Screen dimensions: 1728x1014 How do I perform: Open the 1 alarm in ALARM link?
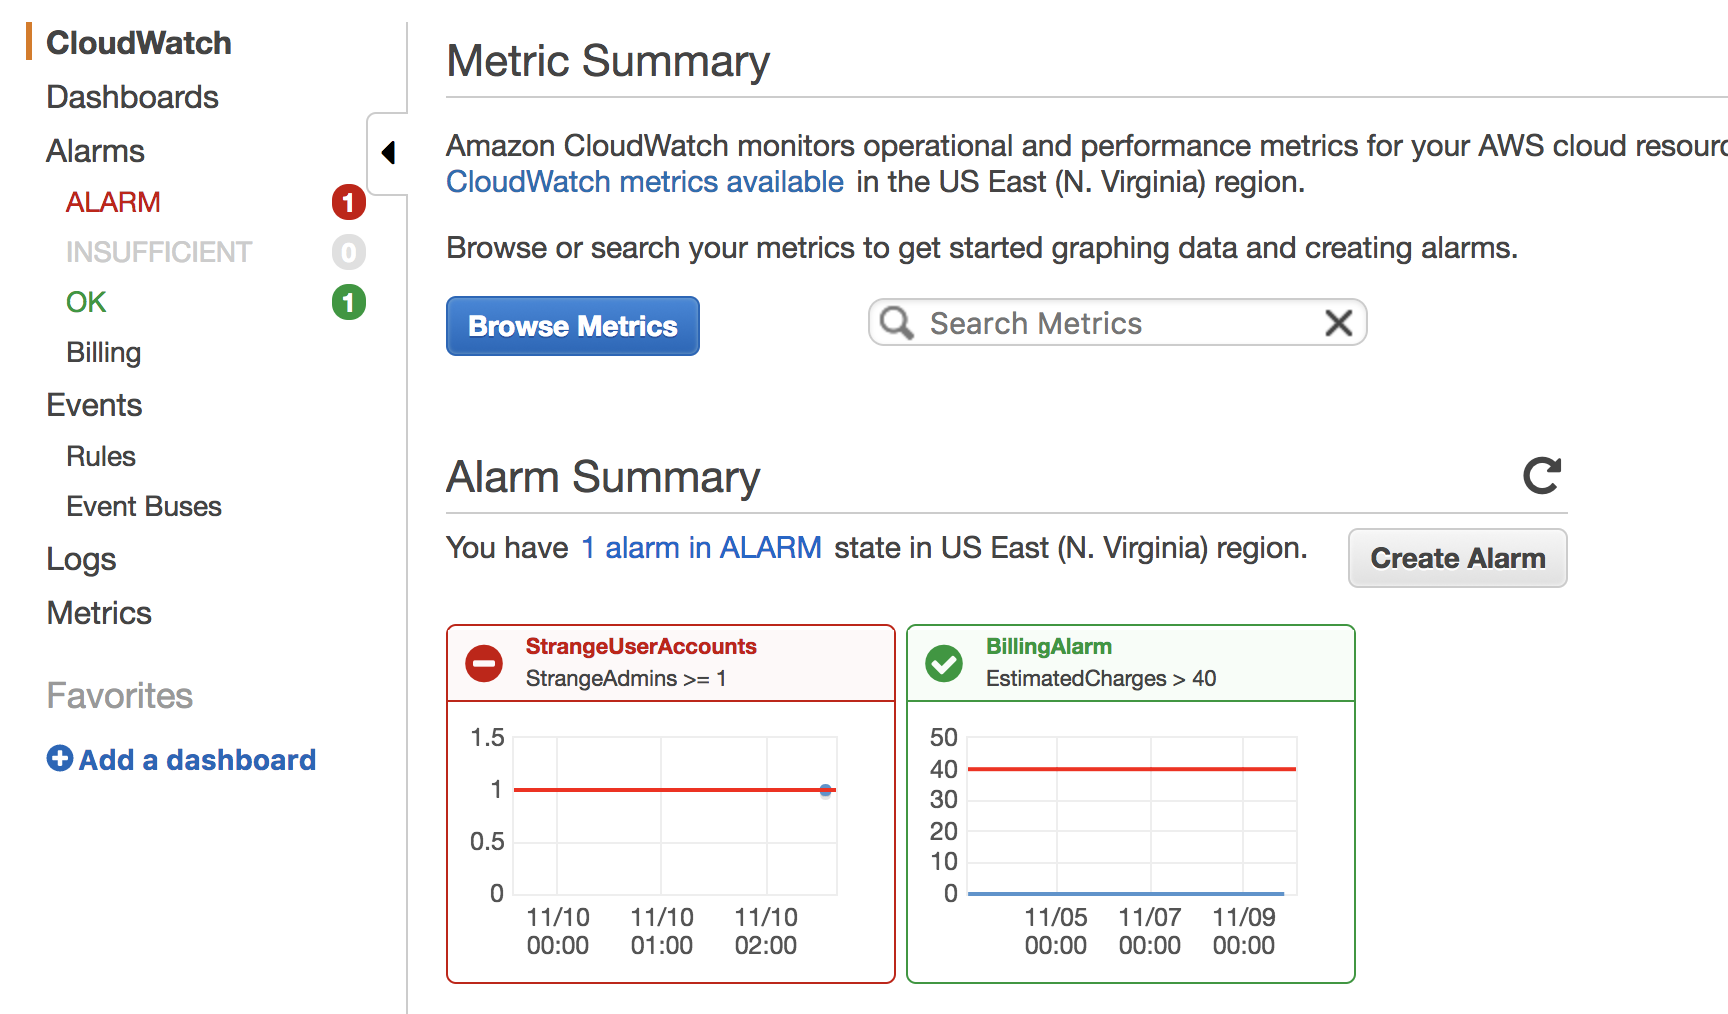(x=701, y=548)
